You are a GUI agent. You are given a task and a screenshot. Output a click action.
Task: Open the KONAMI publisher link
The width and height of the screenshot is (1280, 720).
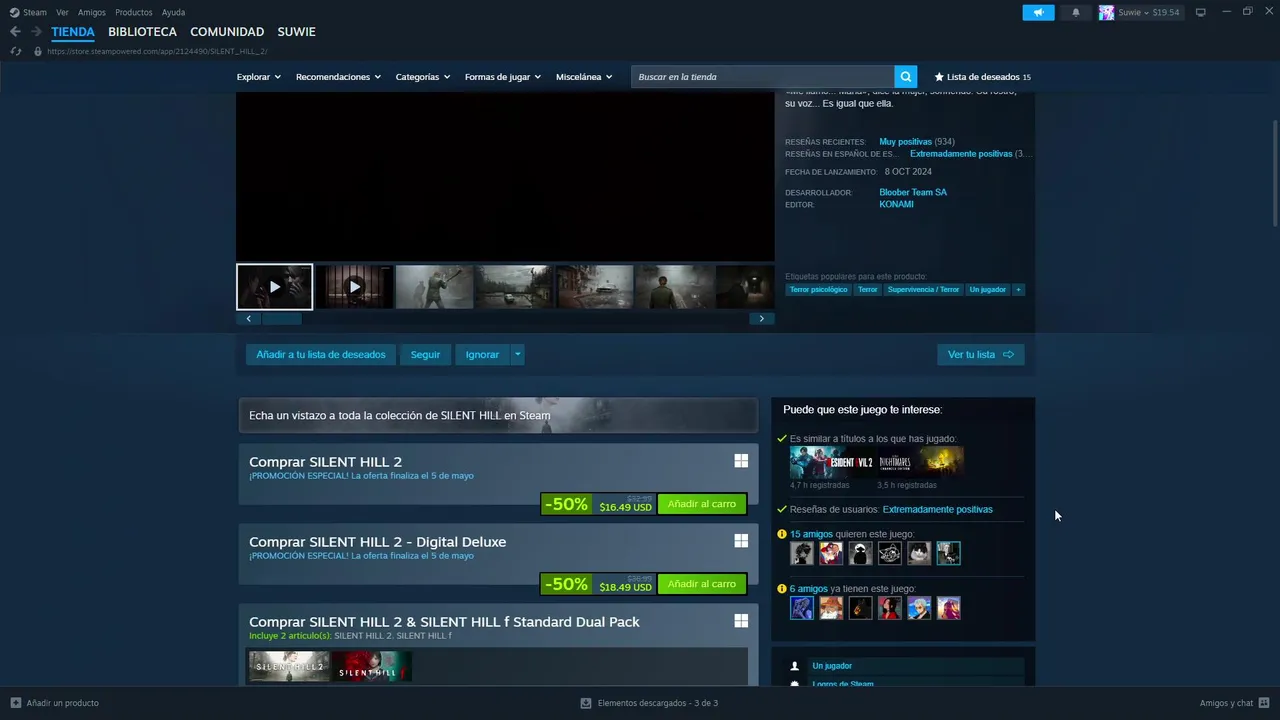pyautogui.click(x=896, y=204)
